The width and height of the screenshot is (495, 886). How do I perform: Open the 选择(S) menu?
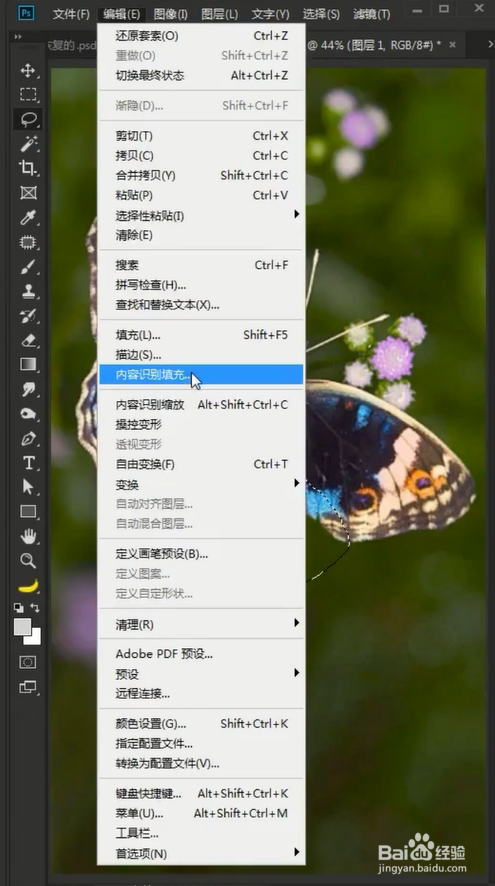pos(321,14)
